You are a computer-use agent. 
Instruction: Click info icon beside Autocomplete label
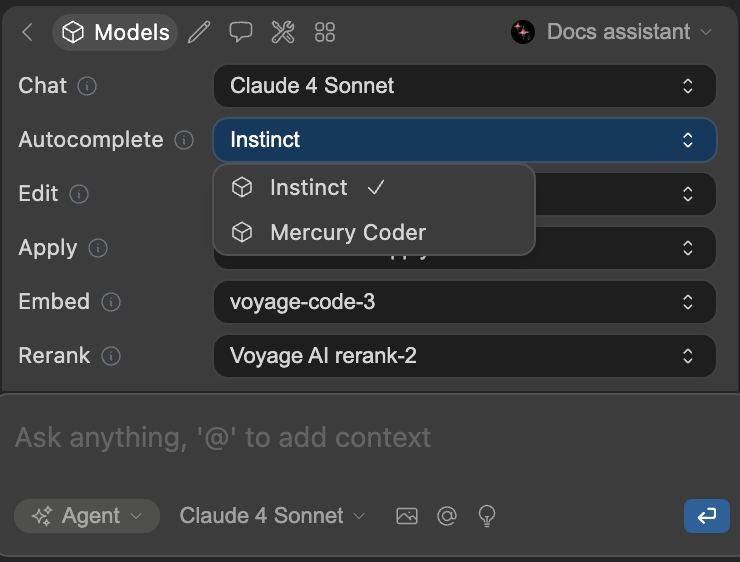point(184,140)
